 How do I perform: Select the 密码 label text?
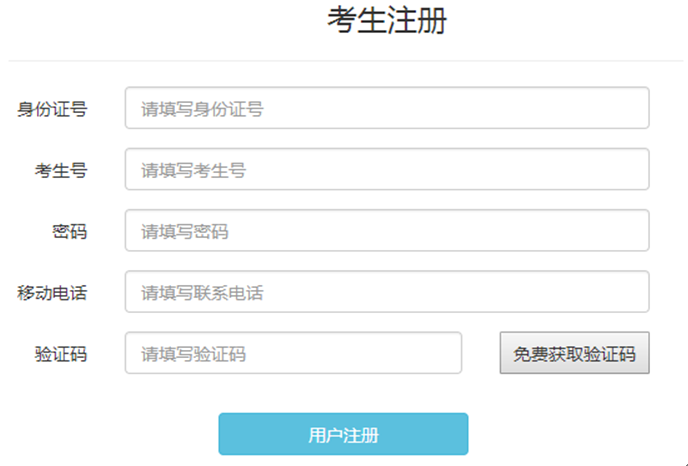69,231
